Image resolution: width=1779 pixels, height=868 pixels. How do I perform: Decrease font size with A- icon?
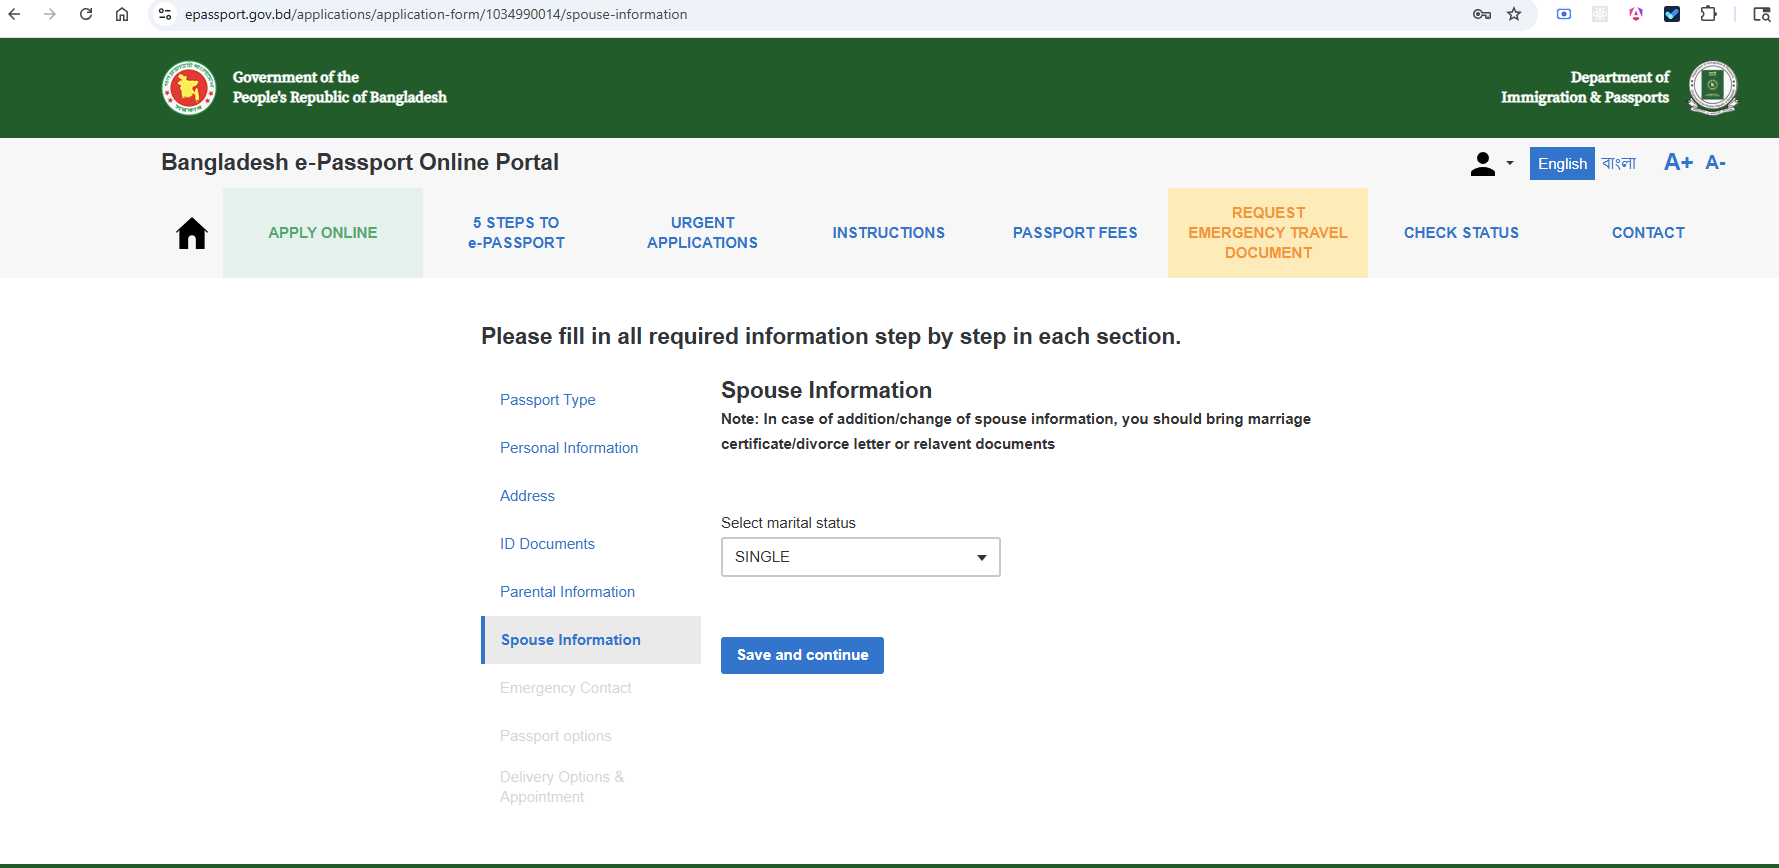pyautogui.click(x=1715, y=163)
